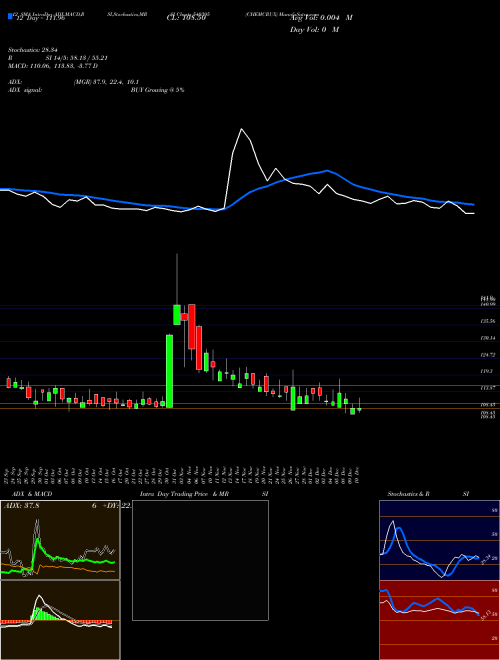This screenshot has height=660, width=500.
Task: Click the 'Intra Day Trading Price & MR' title
Action: pos(184,494)
